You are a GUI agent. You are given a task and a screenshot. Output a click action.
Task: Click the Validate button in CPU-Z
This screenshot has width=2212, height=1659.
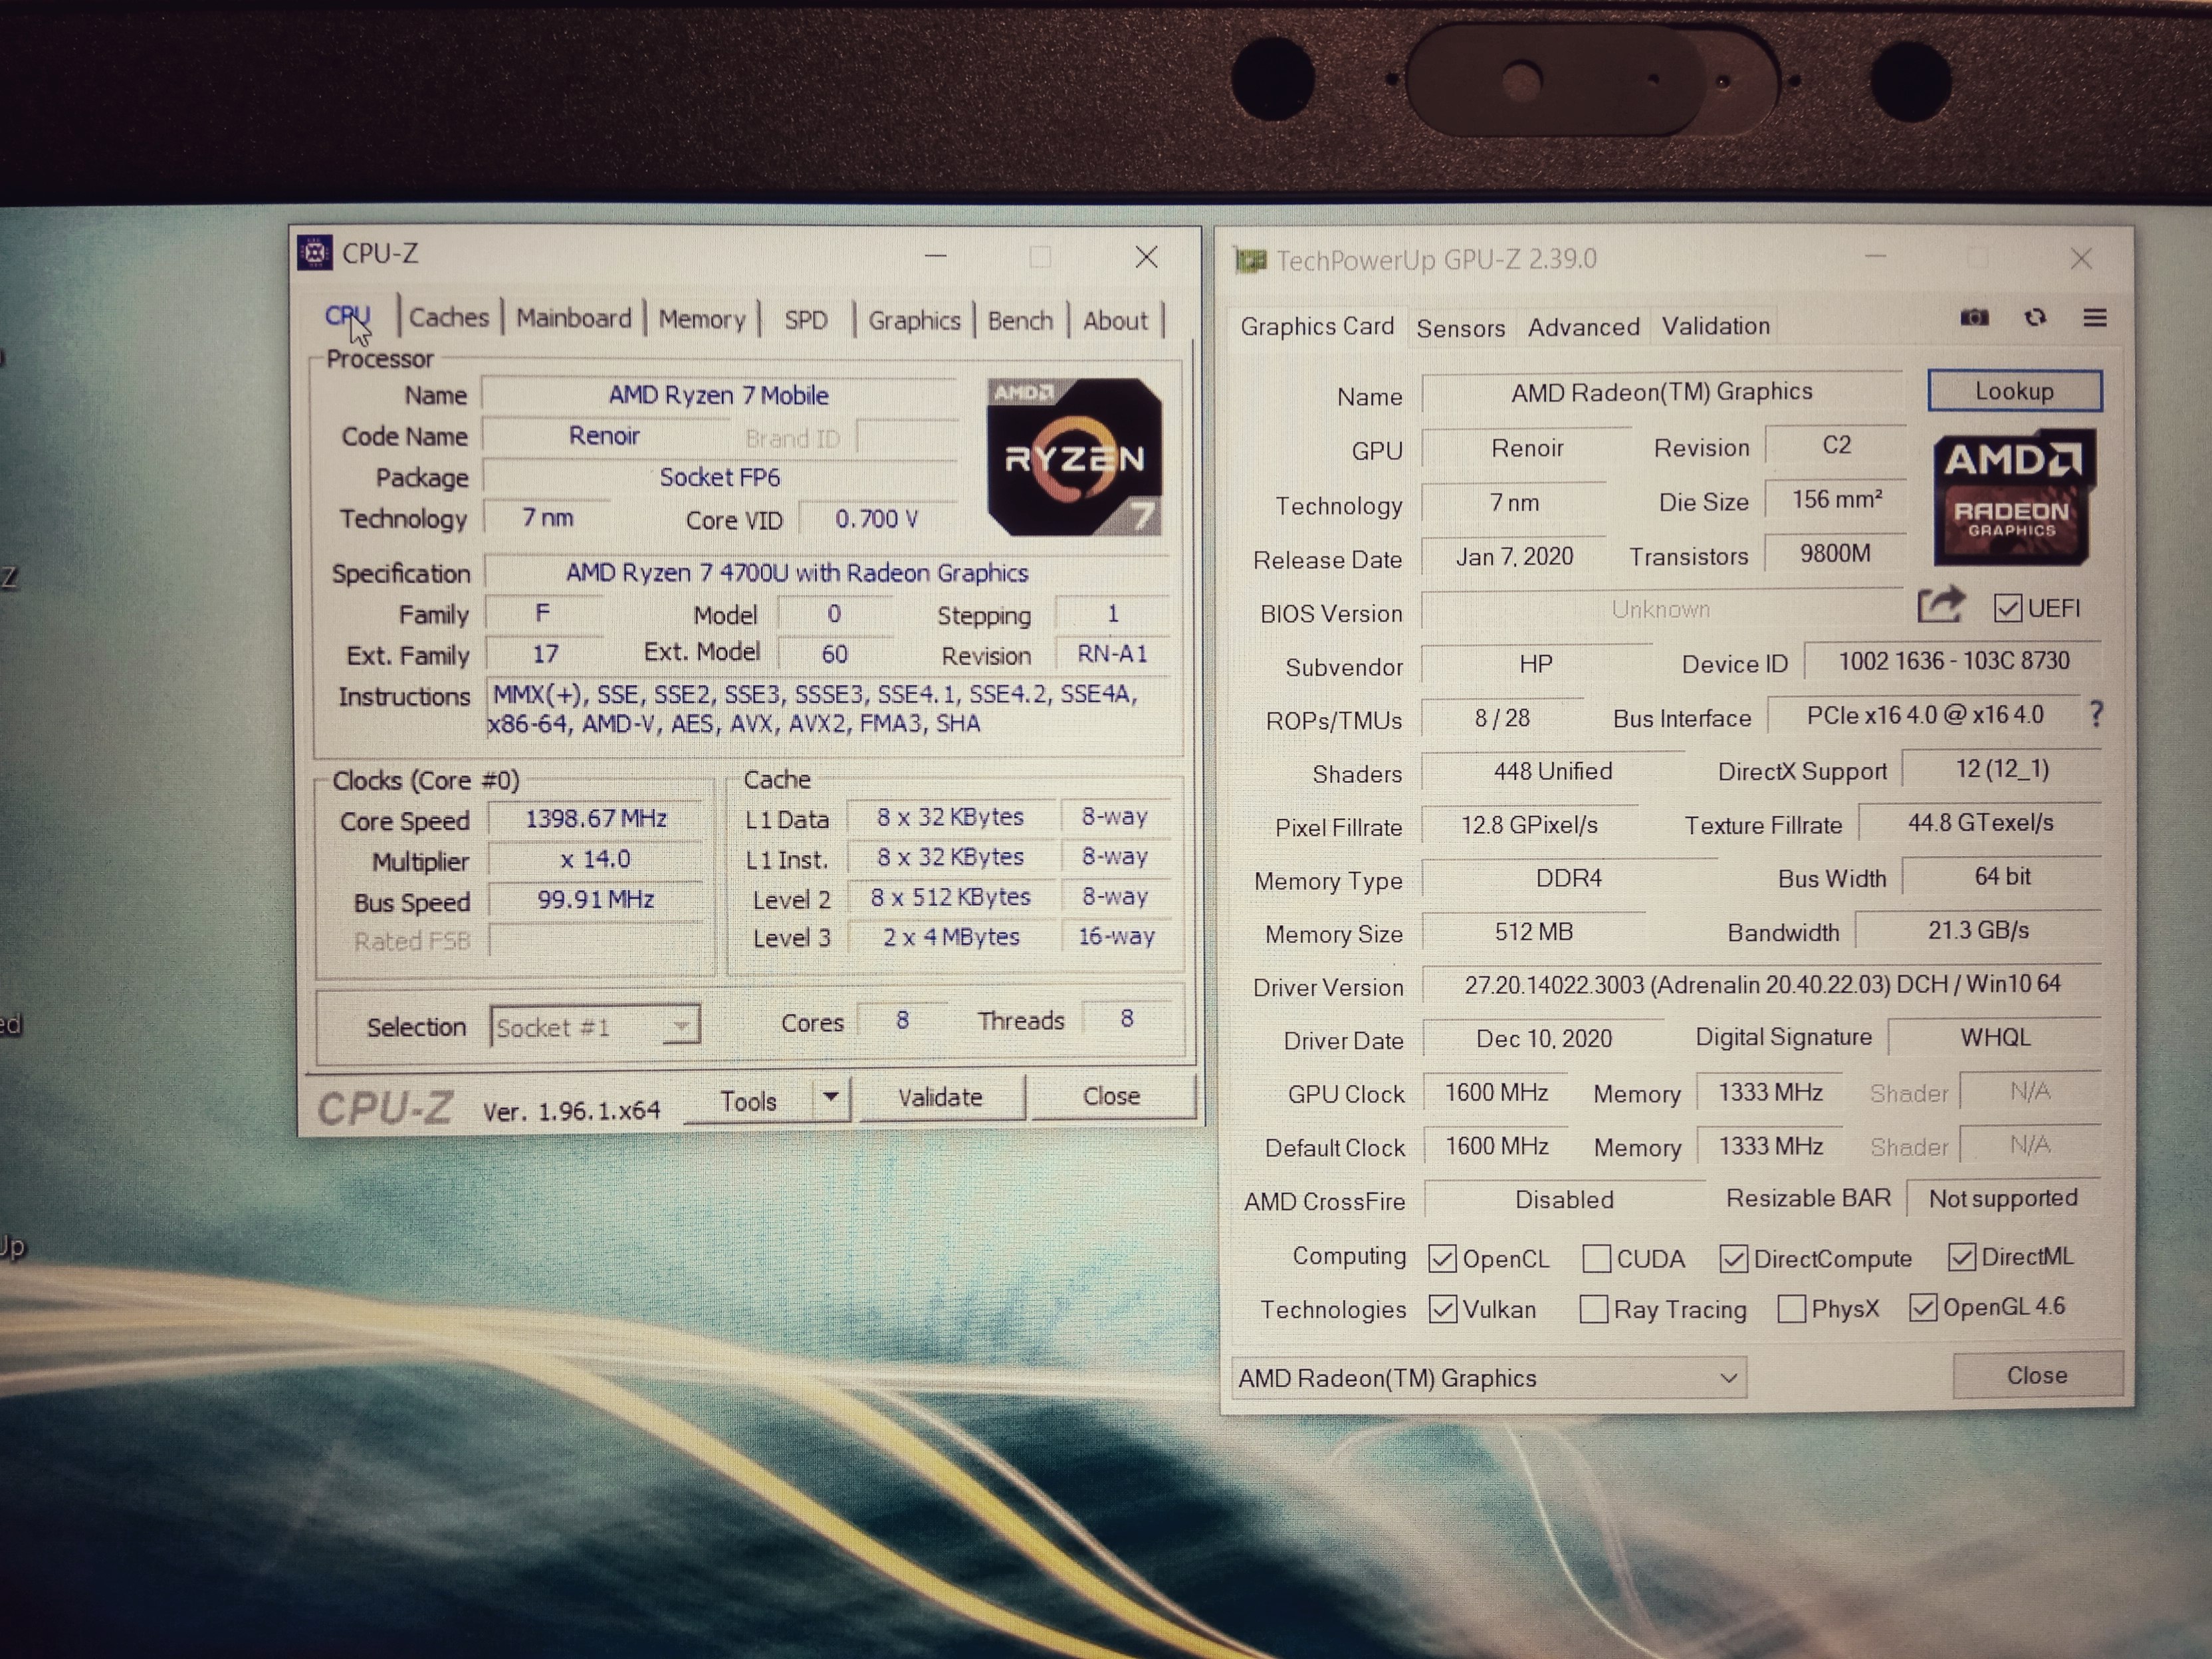pyautogui.click(x=940, y=1098)
